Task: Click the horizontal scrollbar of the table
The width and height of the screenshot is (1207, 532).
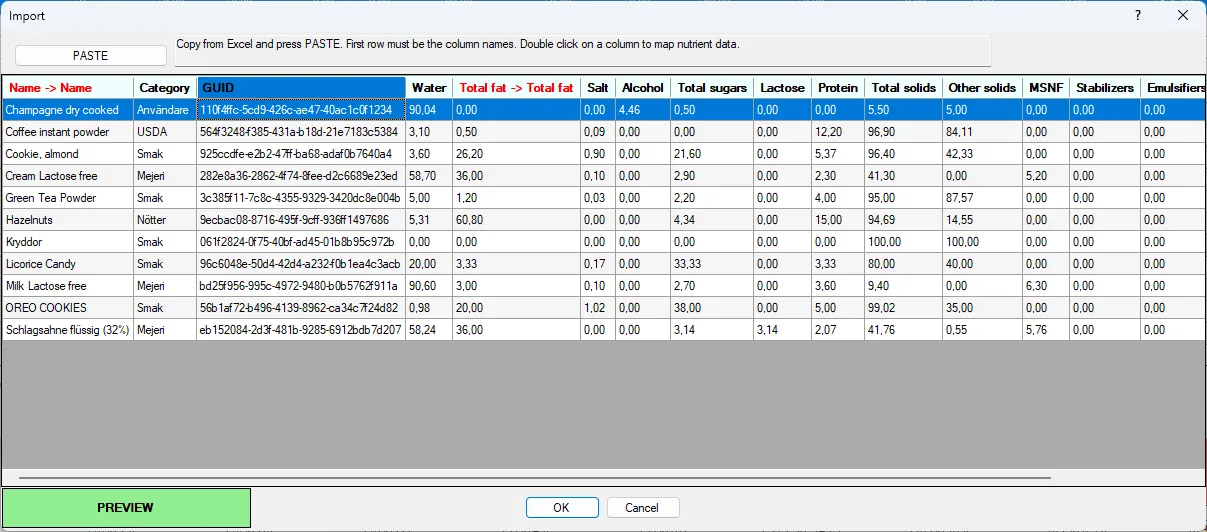Action: click(x=534, y=478)
